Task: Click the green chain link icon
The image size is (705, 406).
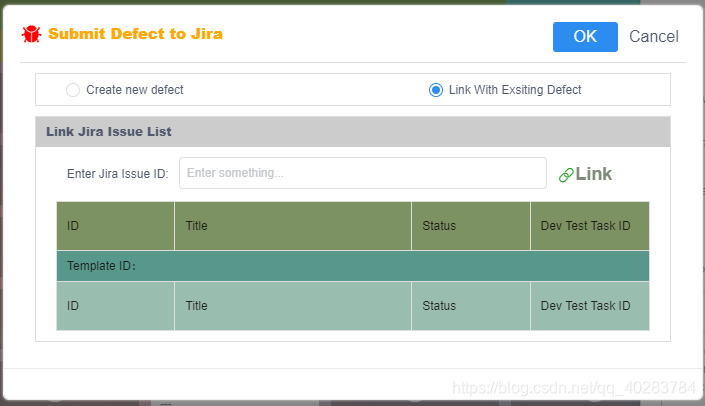Action: click(x=566, y=174)
